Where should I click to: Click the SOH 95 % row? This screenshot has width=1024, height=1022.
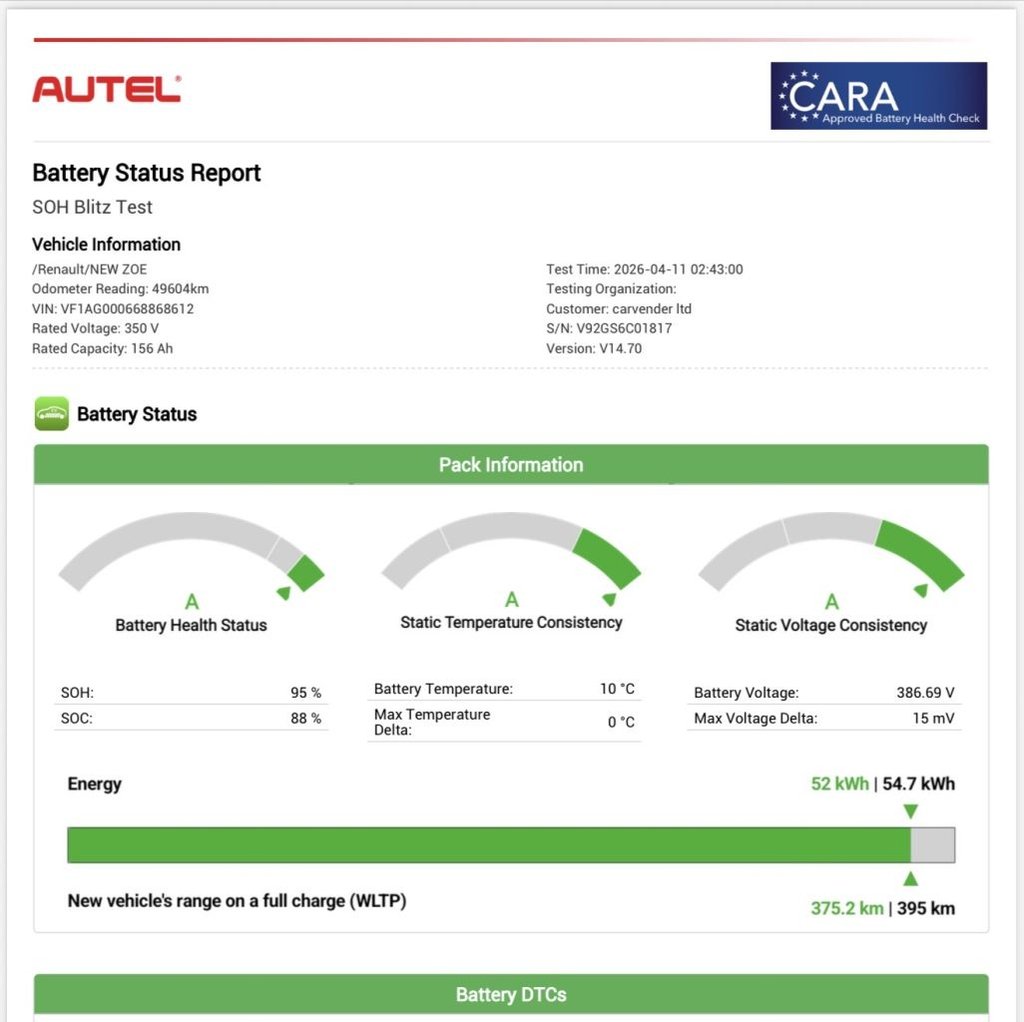pos(191,692)
